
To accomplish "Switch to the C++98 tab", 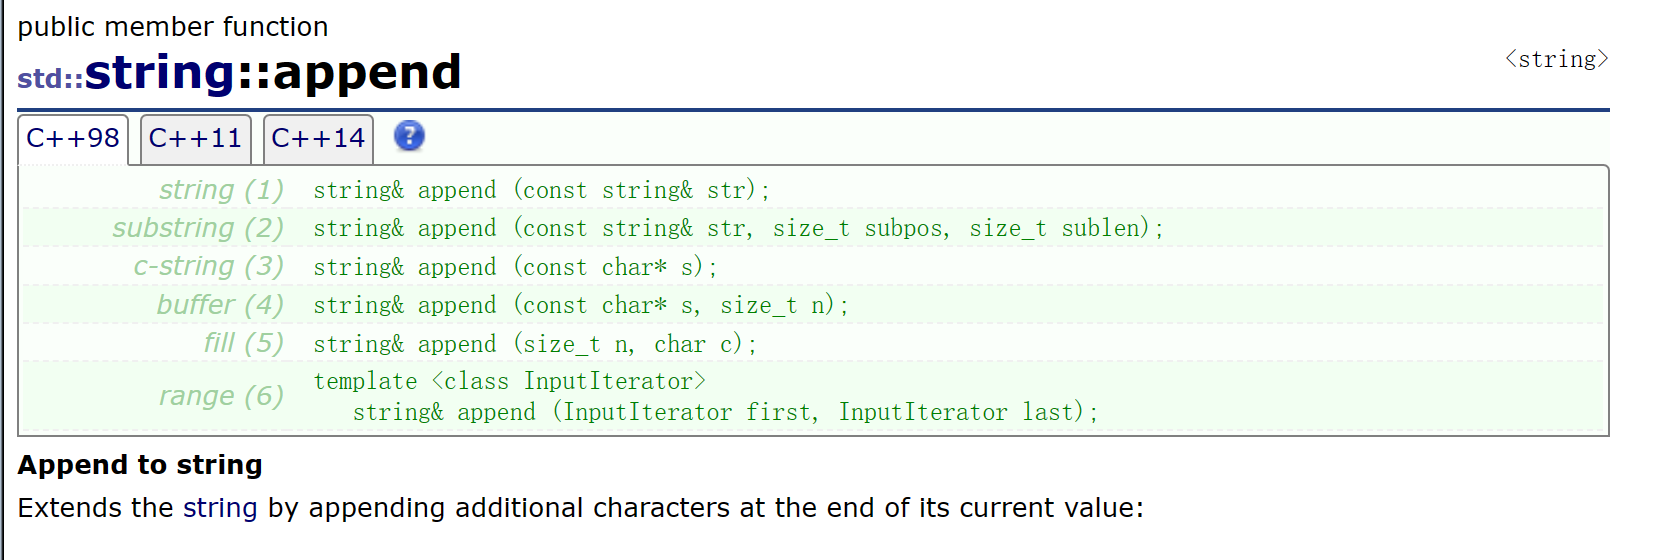I will [73, 139].
